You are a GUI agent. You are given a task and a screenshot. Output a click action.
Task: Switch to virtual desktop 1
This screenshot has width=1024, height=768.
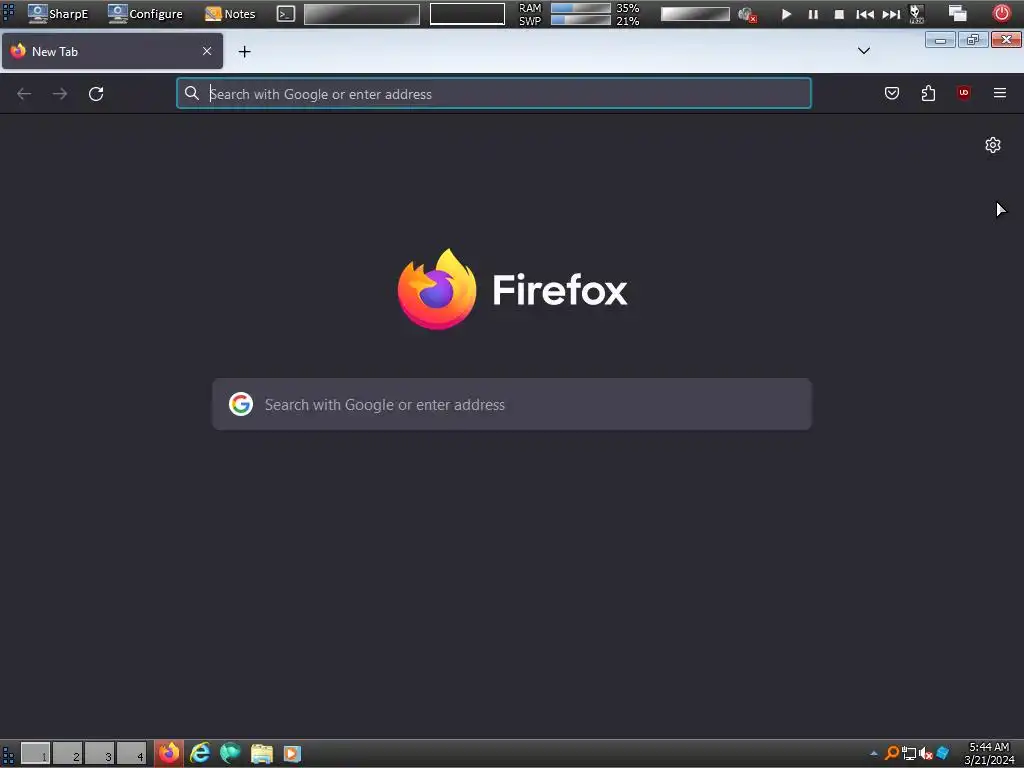35,754
